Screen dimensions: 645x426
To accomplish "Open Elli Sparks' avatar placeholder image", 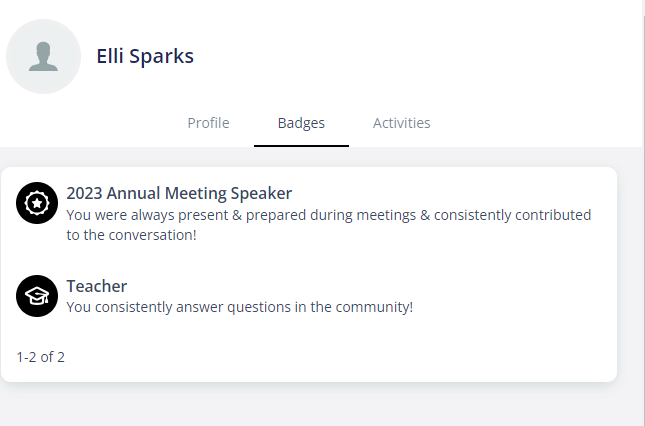I will tap(43, 56).
